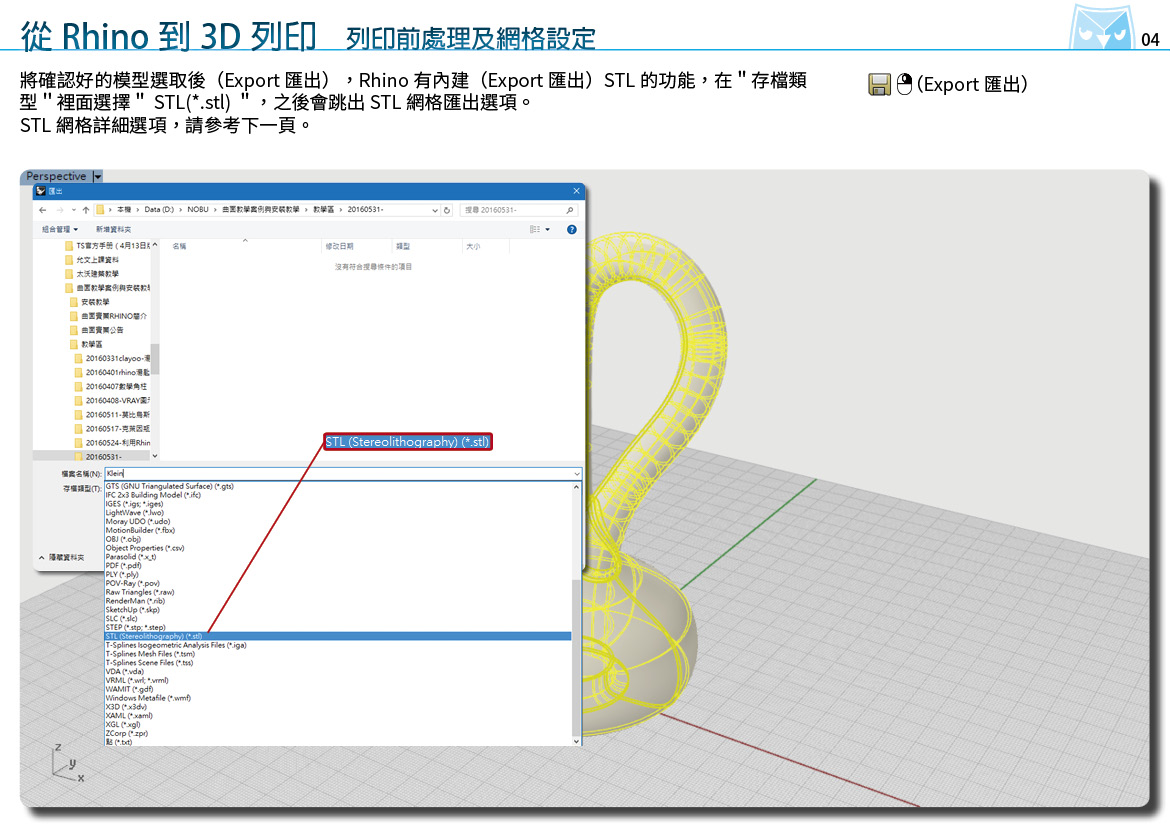The image size is (1170, 827).
Task: Select the 20160408-VRAY folder in the tree
Action: point(112,401)
